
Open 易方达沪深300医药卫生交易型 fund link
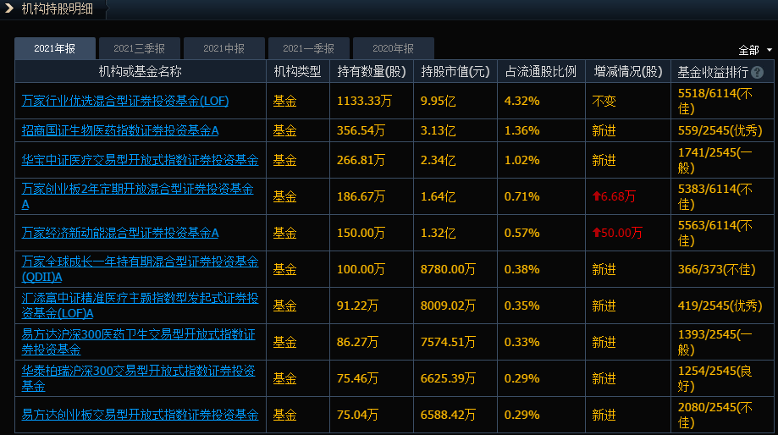tap(138, 342)
